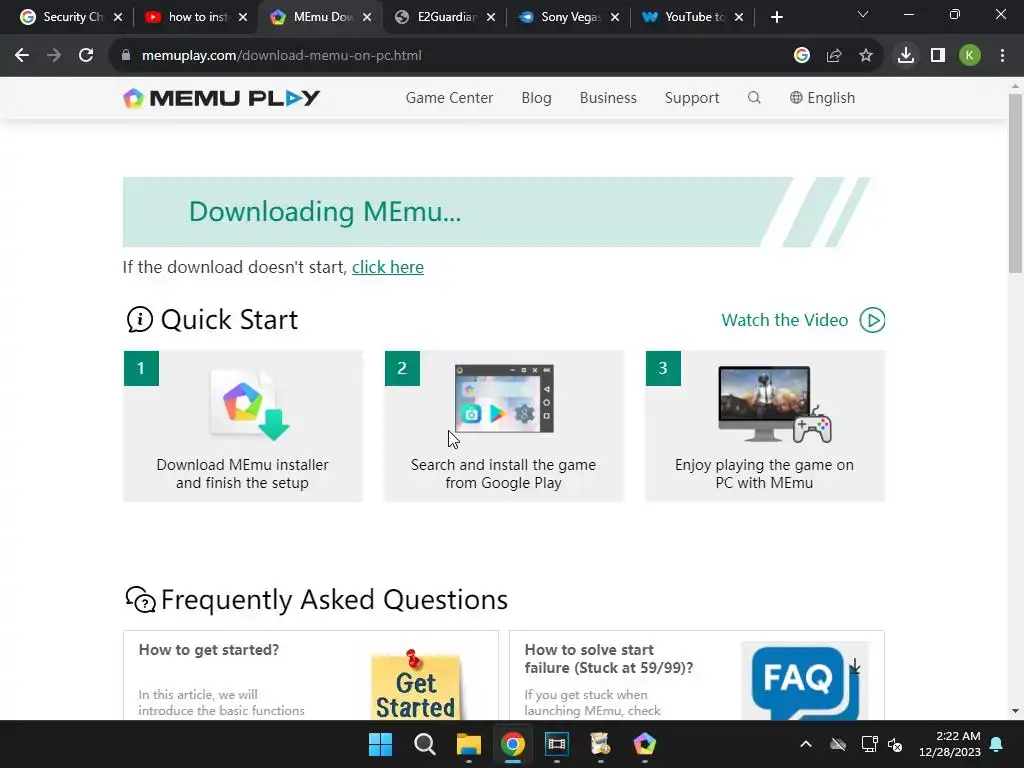Open the site search magnifier icon
Screen dimensions: 1024x768
(754, 98)
